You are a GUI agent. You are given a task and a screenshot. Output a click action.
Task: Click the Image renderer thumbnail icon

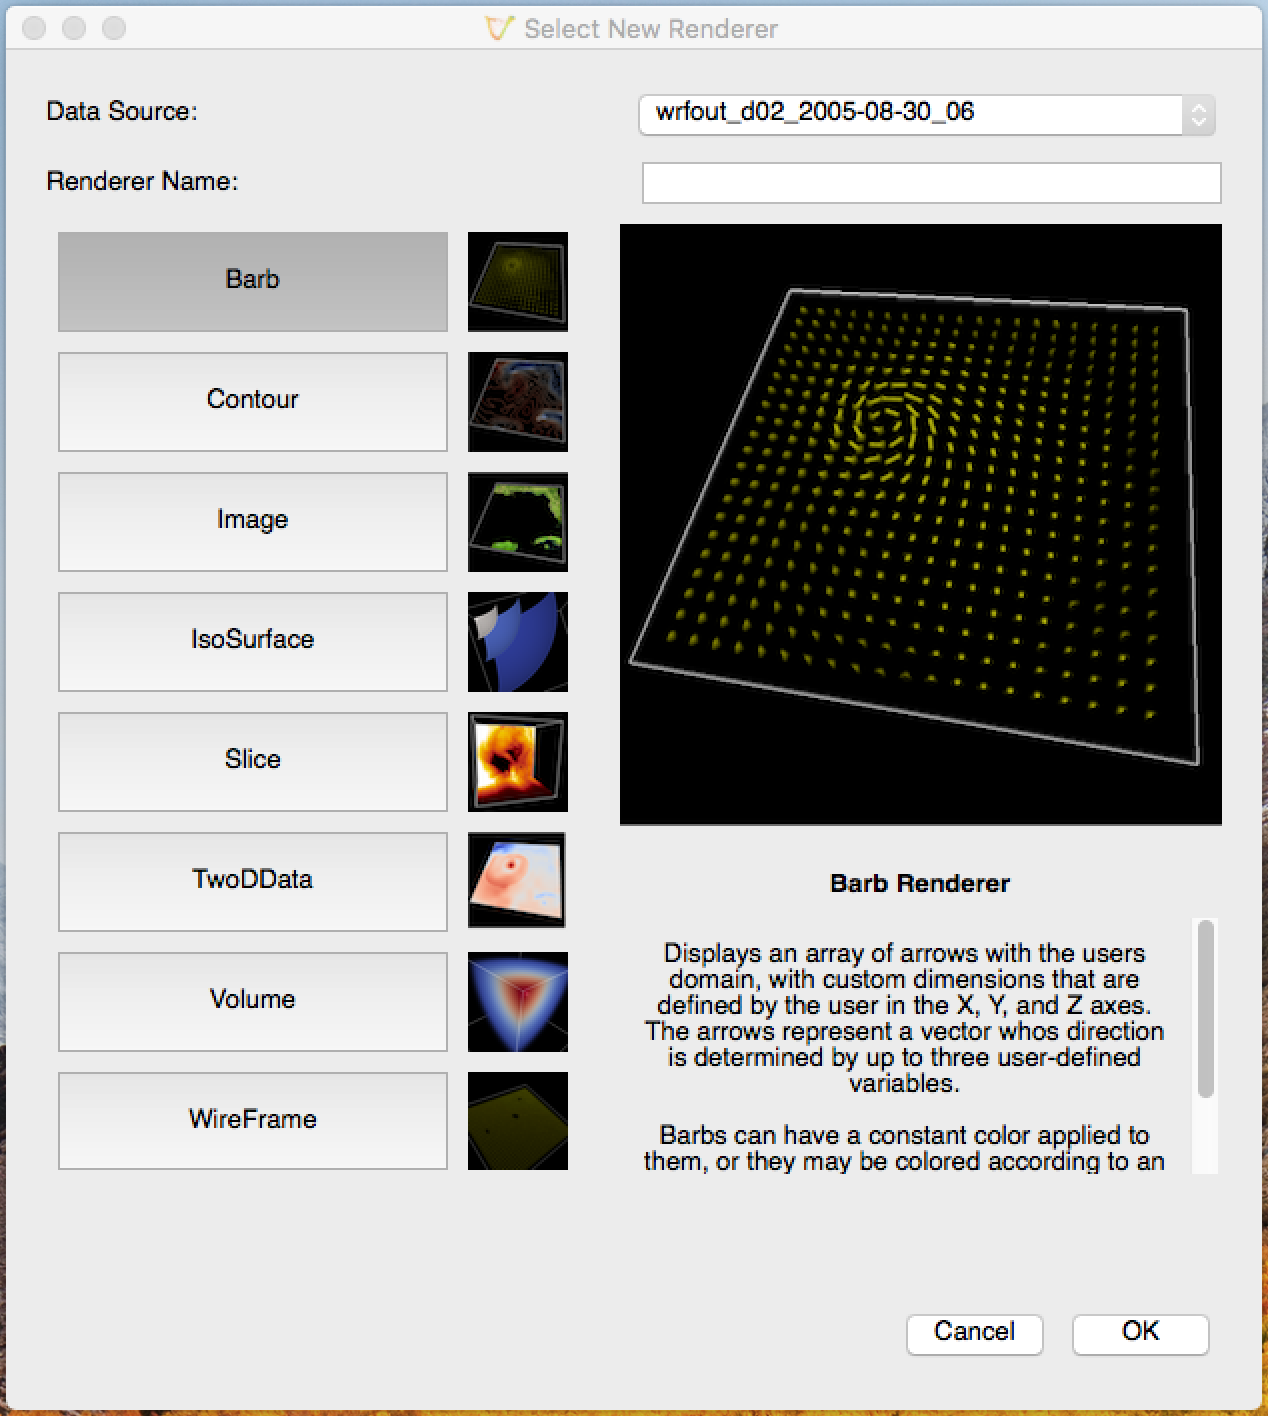pyautogui.click(x=517, y=521)
